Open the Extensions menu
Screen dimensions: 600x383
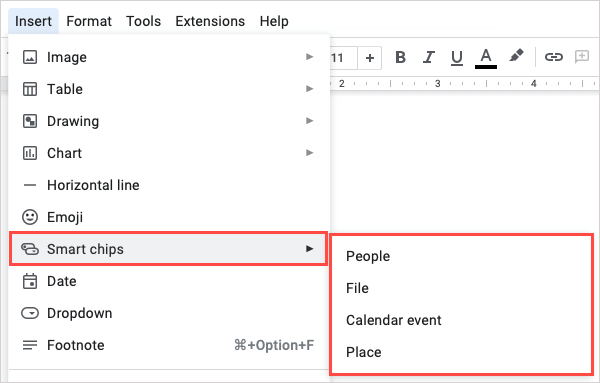tap(210, 21)
